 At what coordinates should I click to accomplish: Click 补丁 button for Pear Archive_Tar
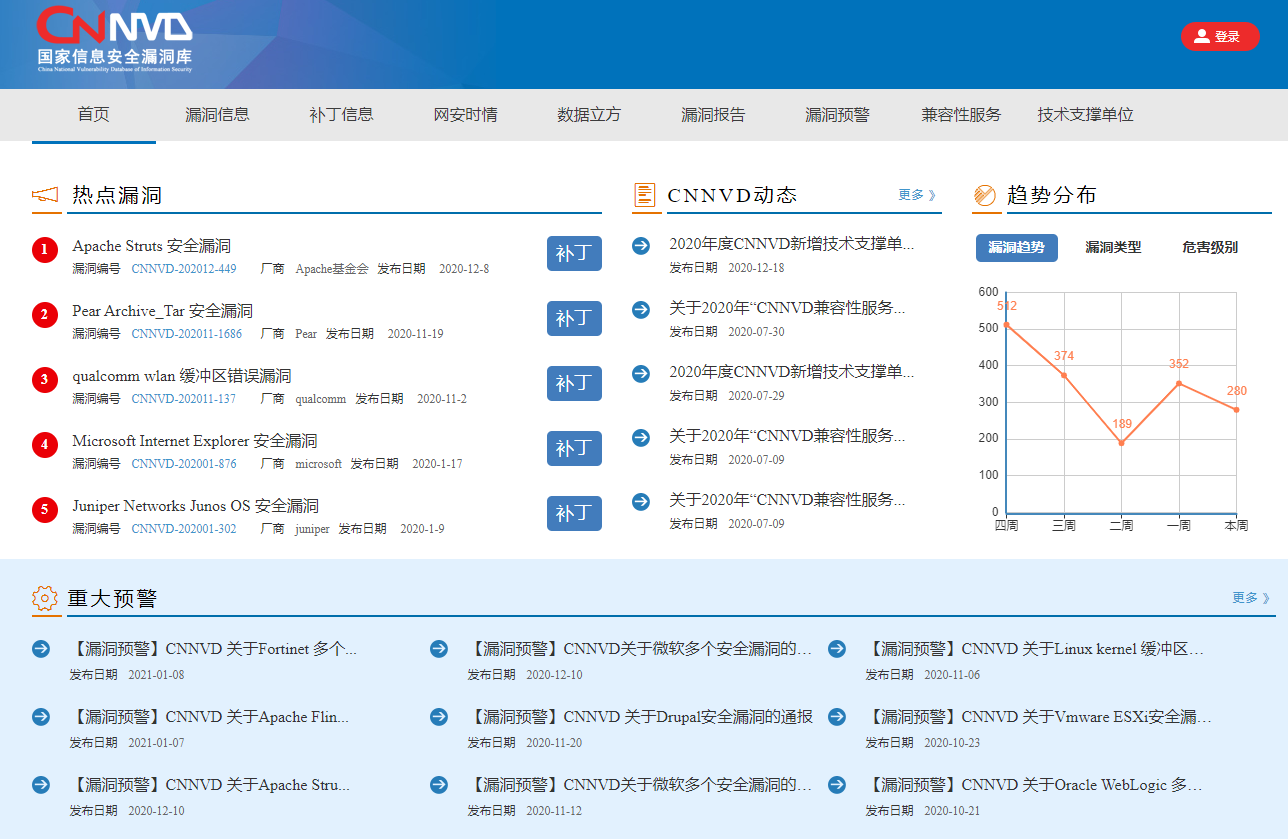pyautogui.click(x=574, y=319)
